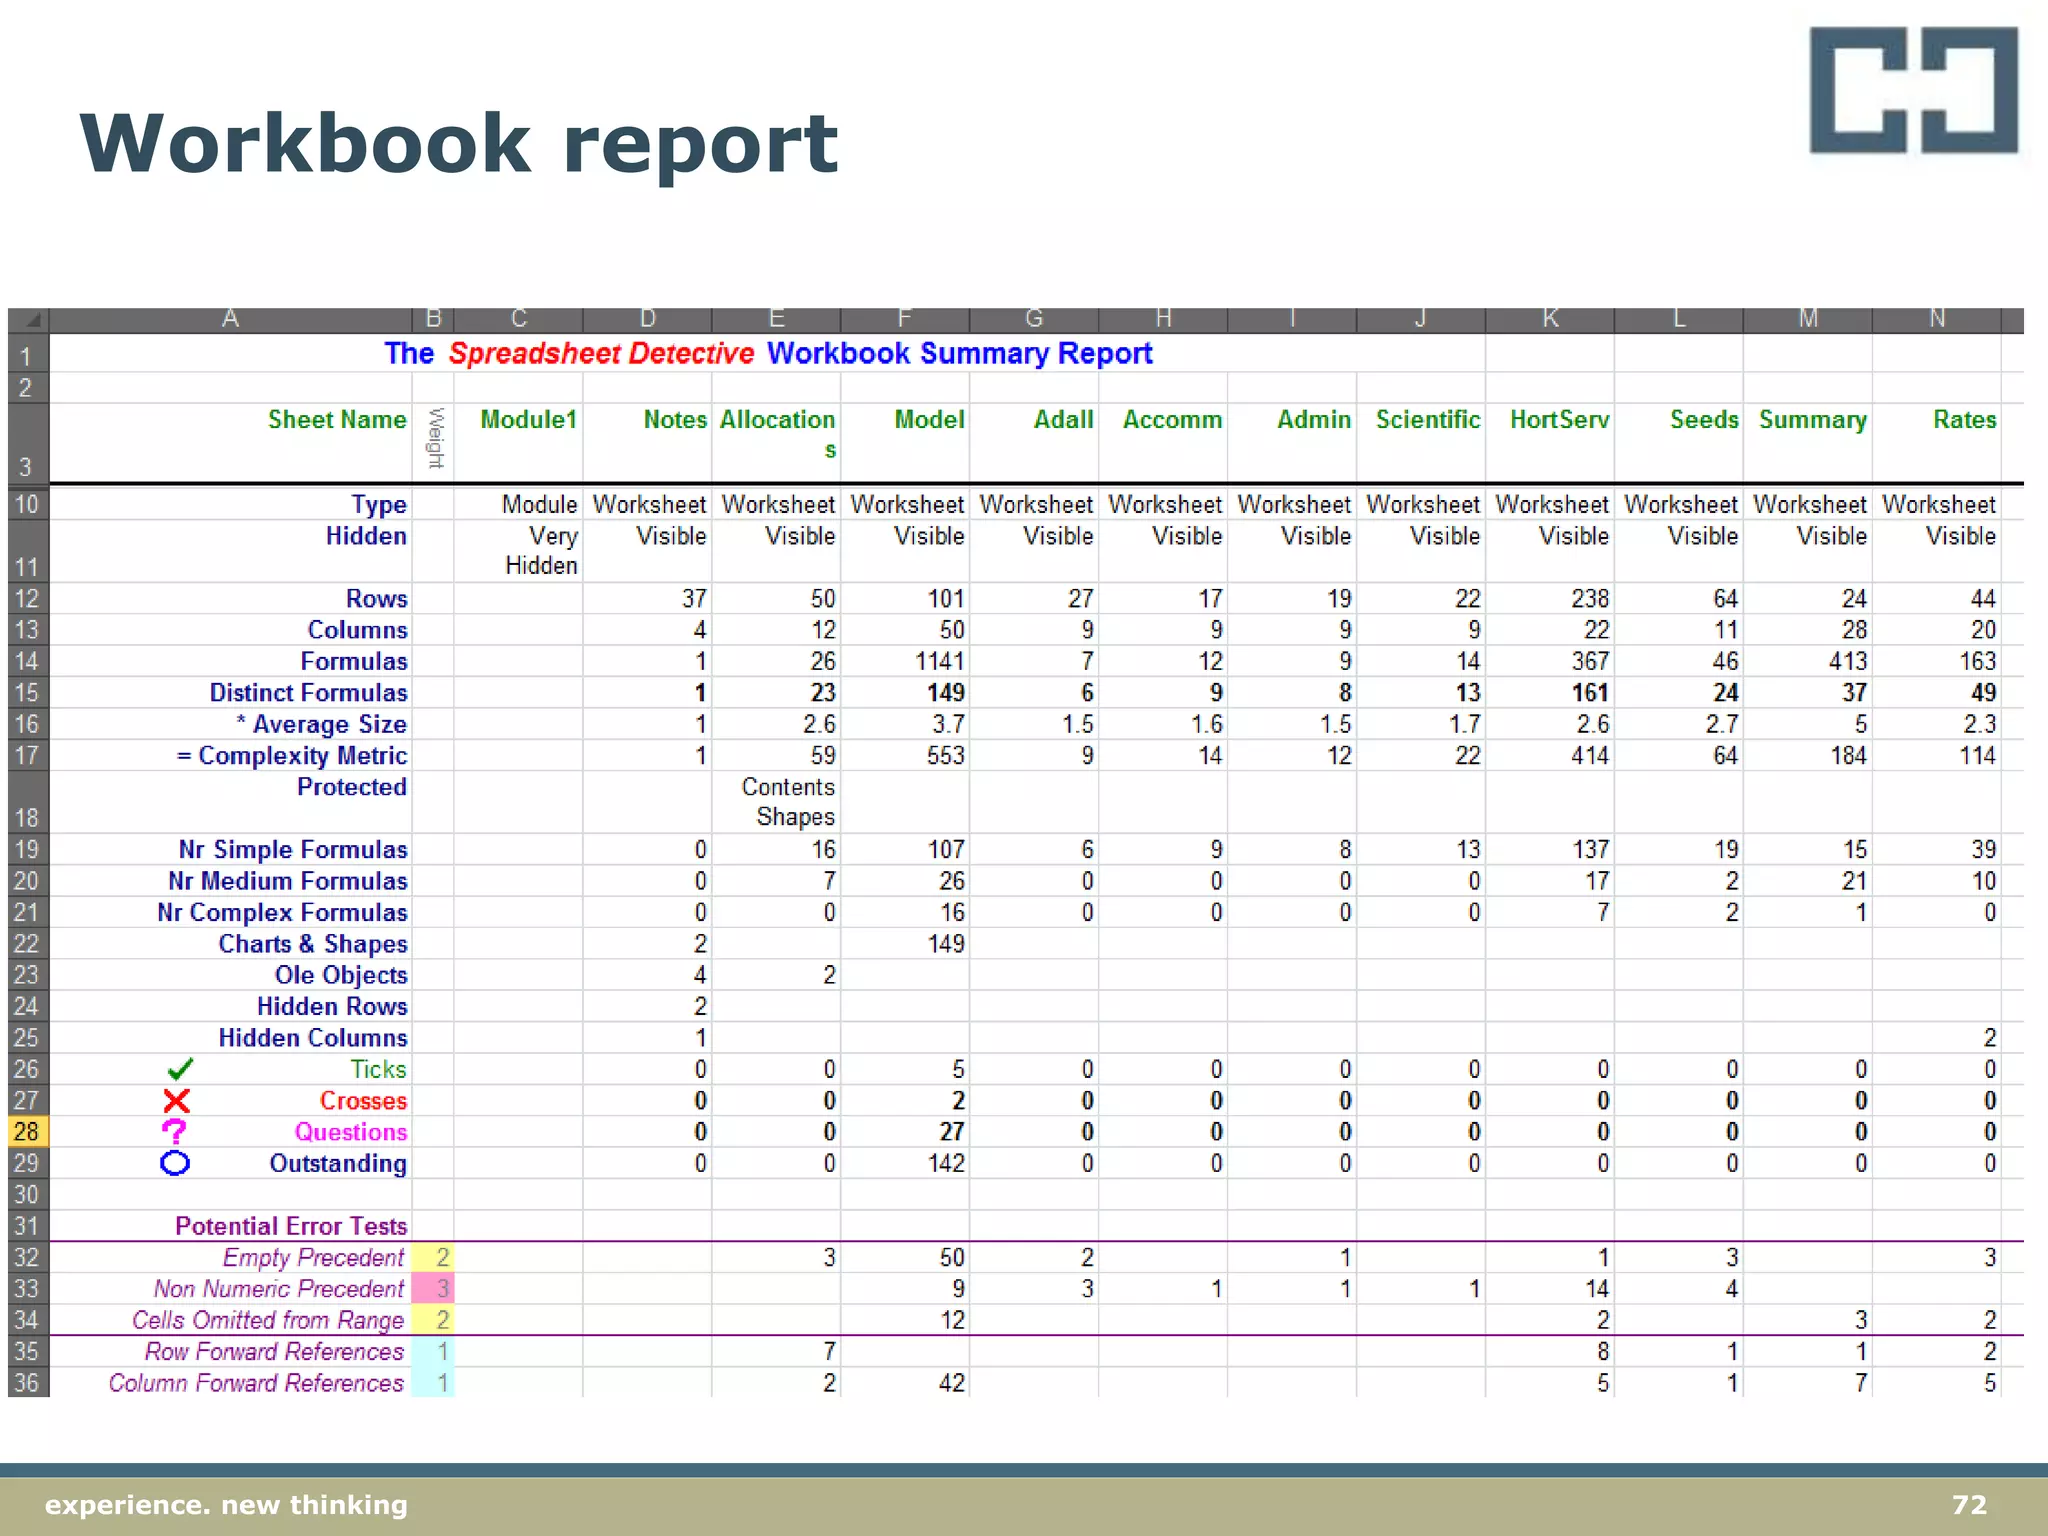2048x1536 pixels.
Task: Click the select-all corner of the spreadsheet
Action: (28, 320)
